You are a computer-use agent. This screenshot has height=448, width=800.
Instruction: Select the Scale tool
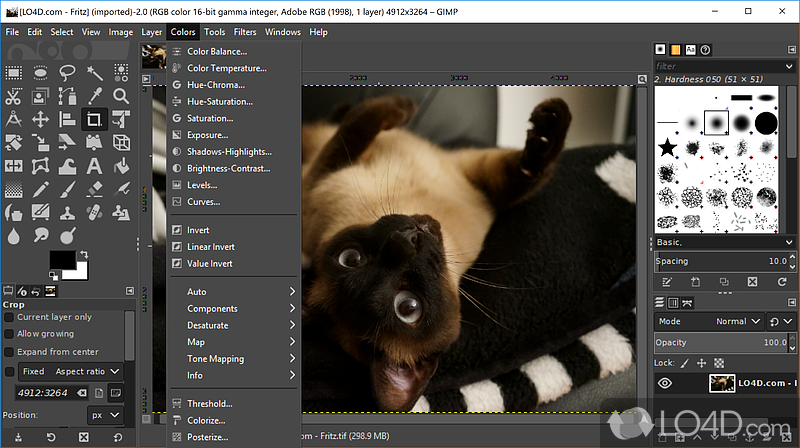click(40, 142)
